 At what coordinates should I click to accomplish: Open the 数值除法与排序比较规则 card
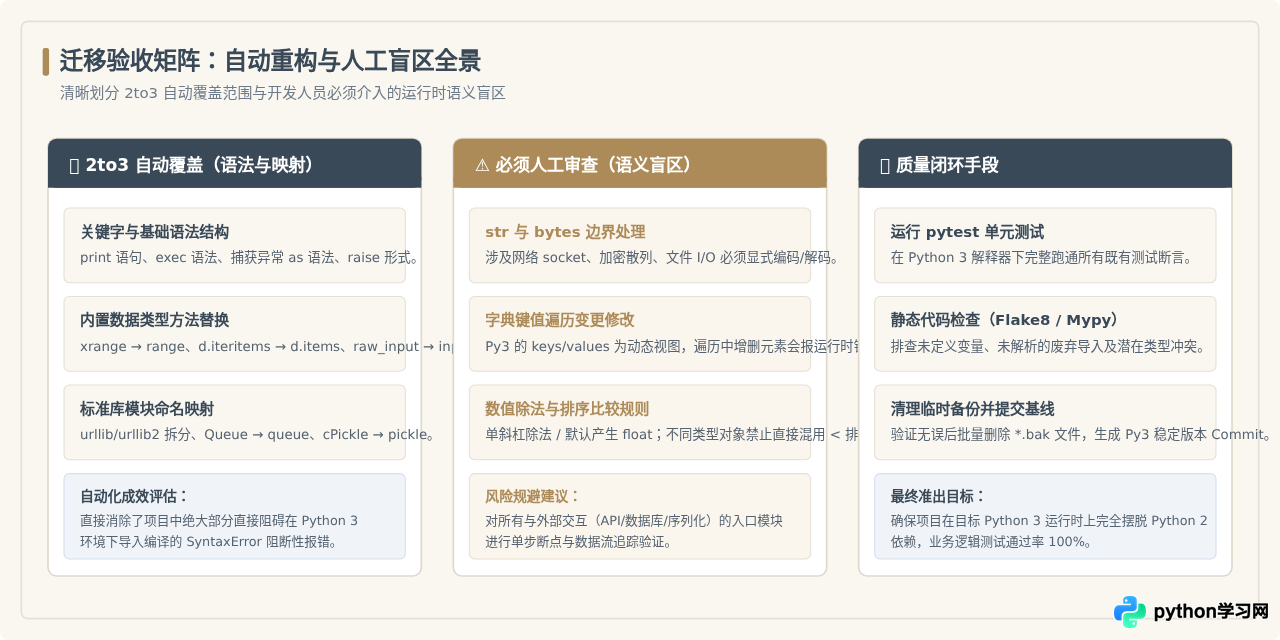(x=640, y=422)
